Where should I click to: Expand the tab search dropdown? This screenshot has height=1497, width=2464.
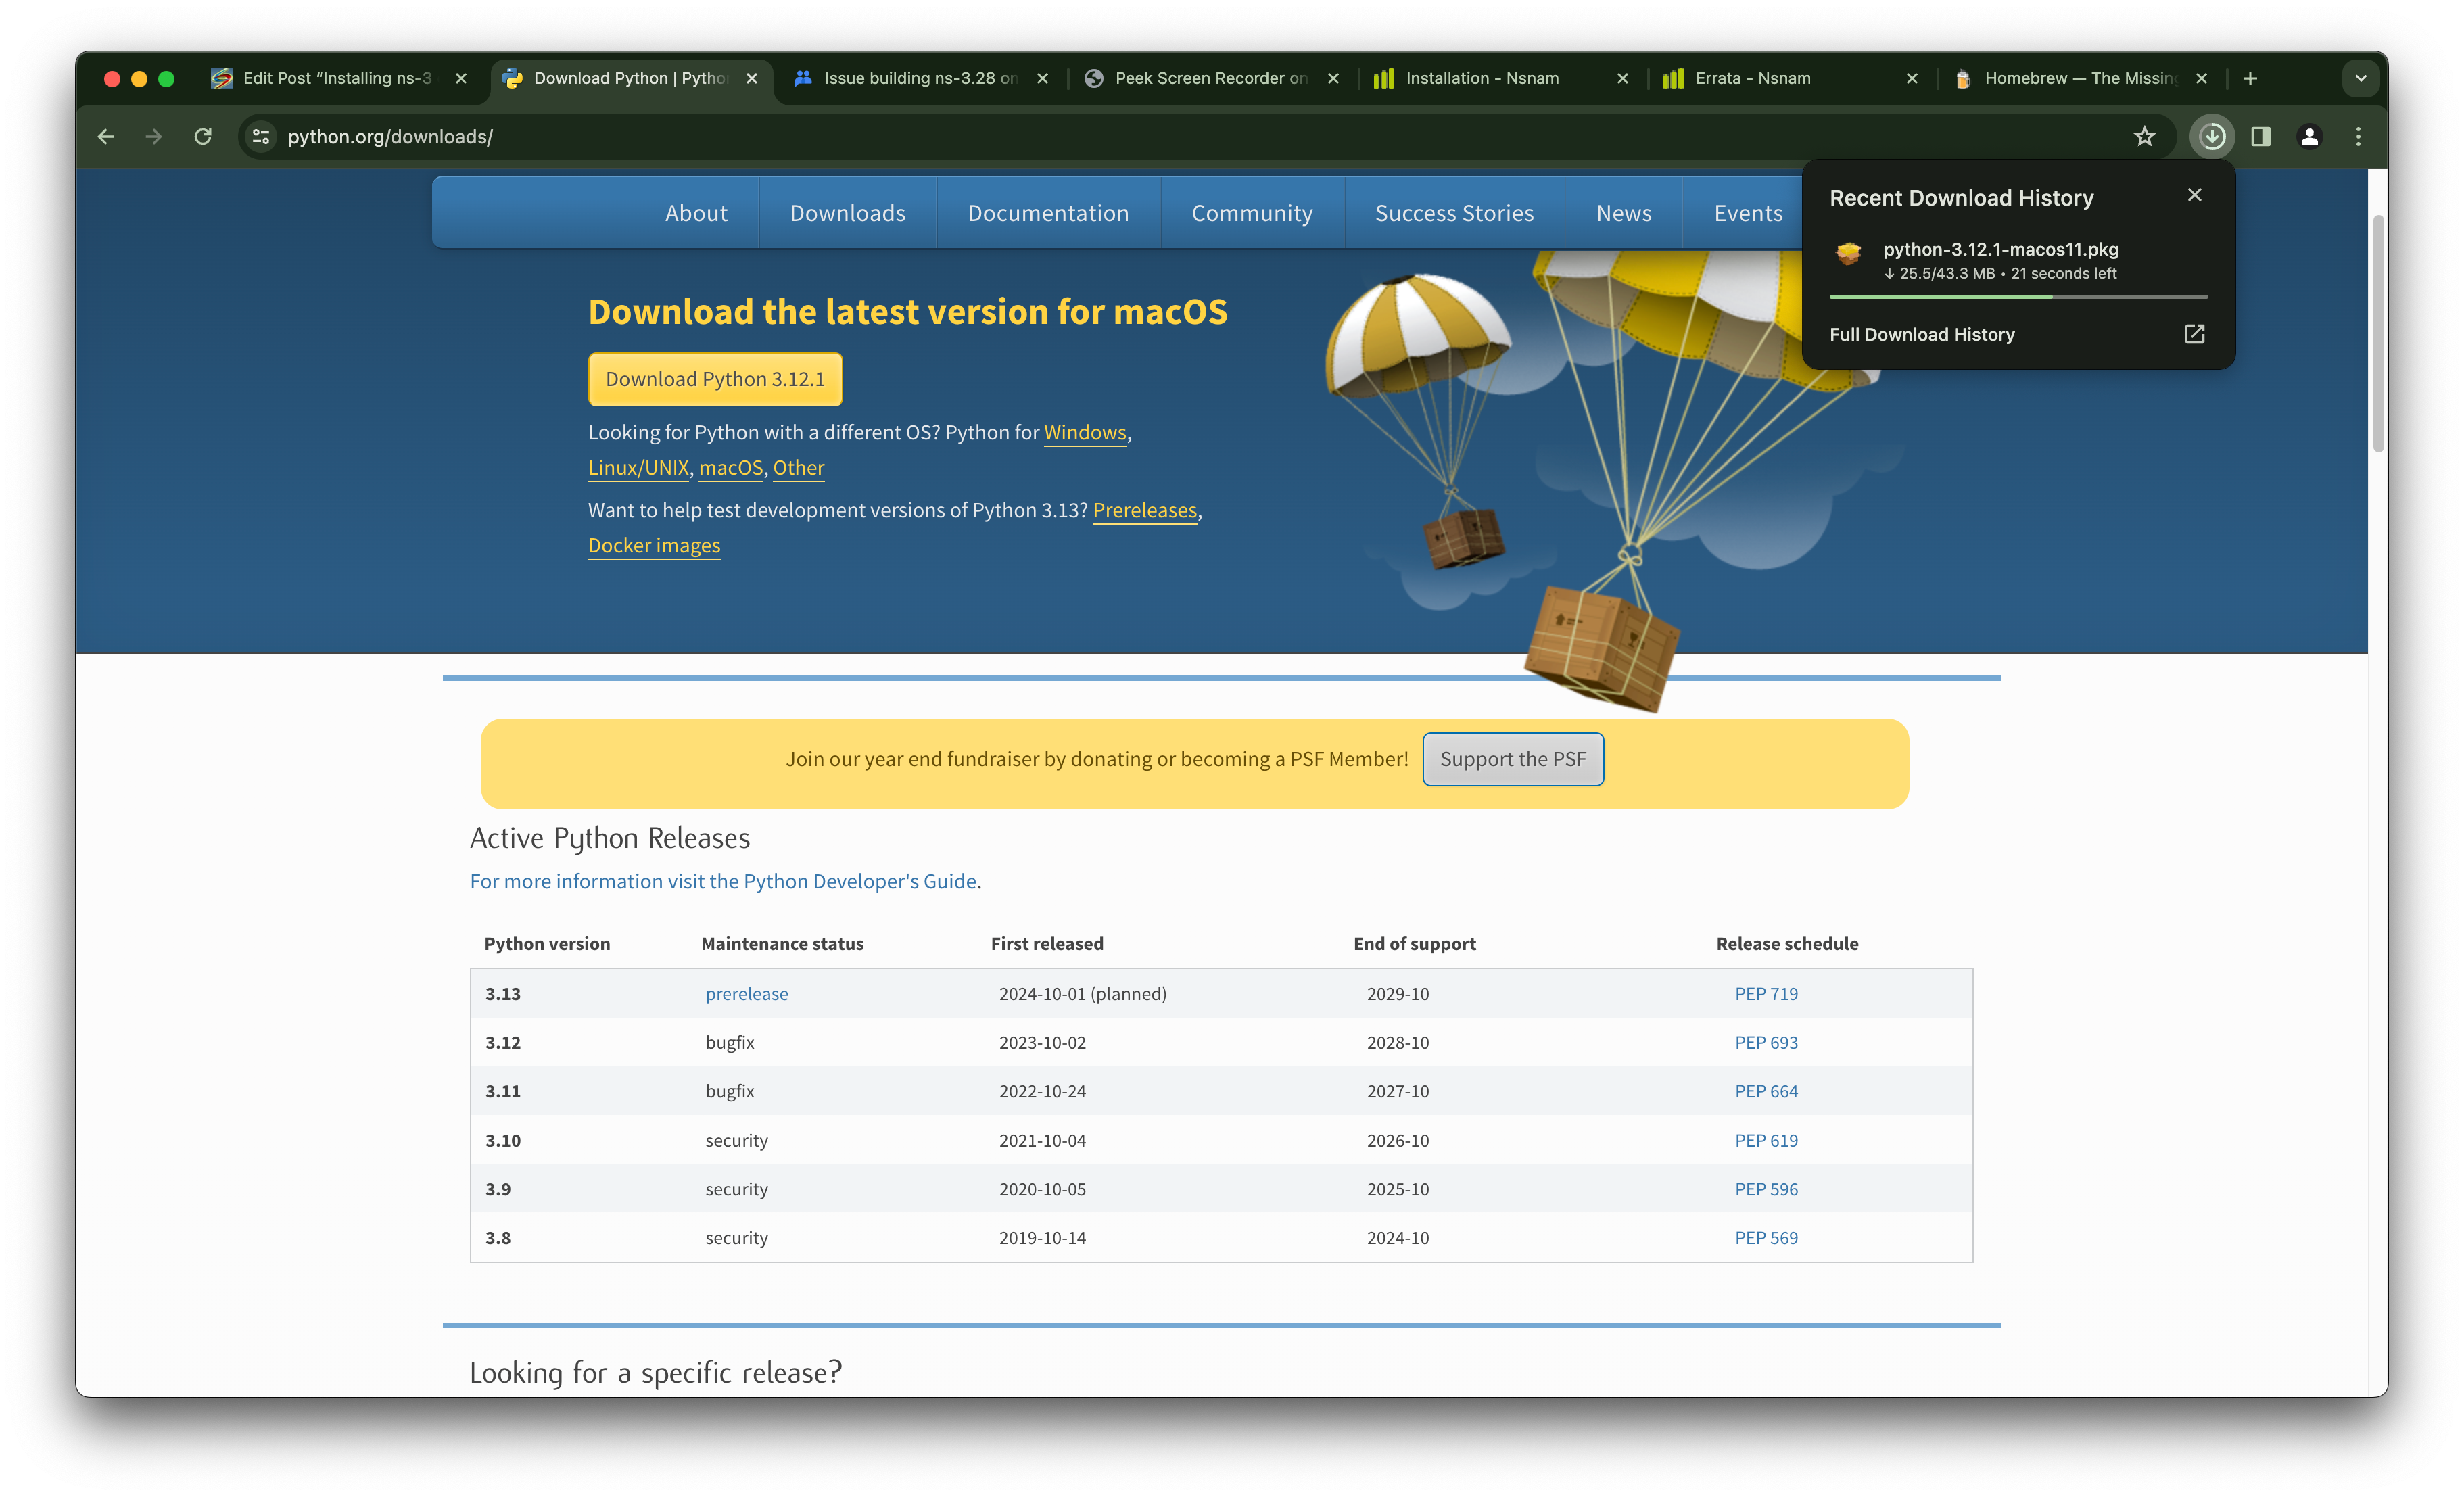click(2361, 78)
